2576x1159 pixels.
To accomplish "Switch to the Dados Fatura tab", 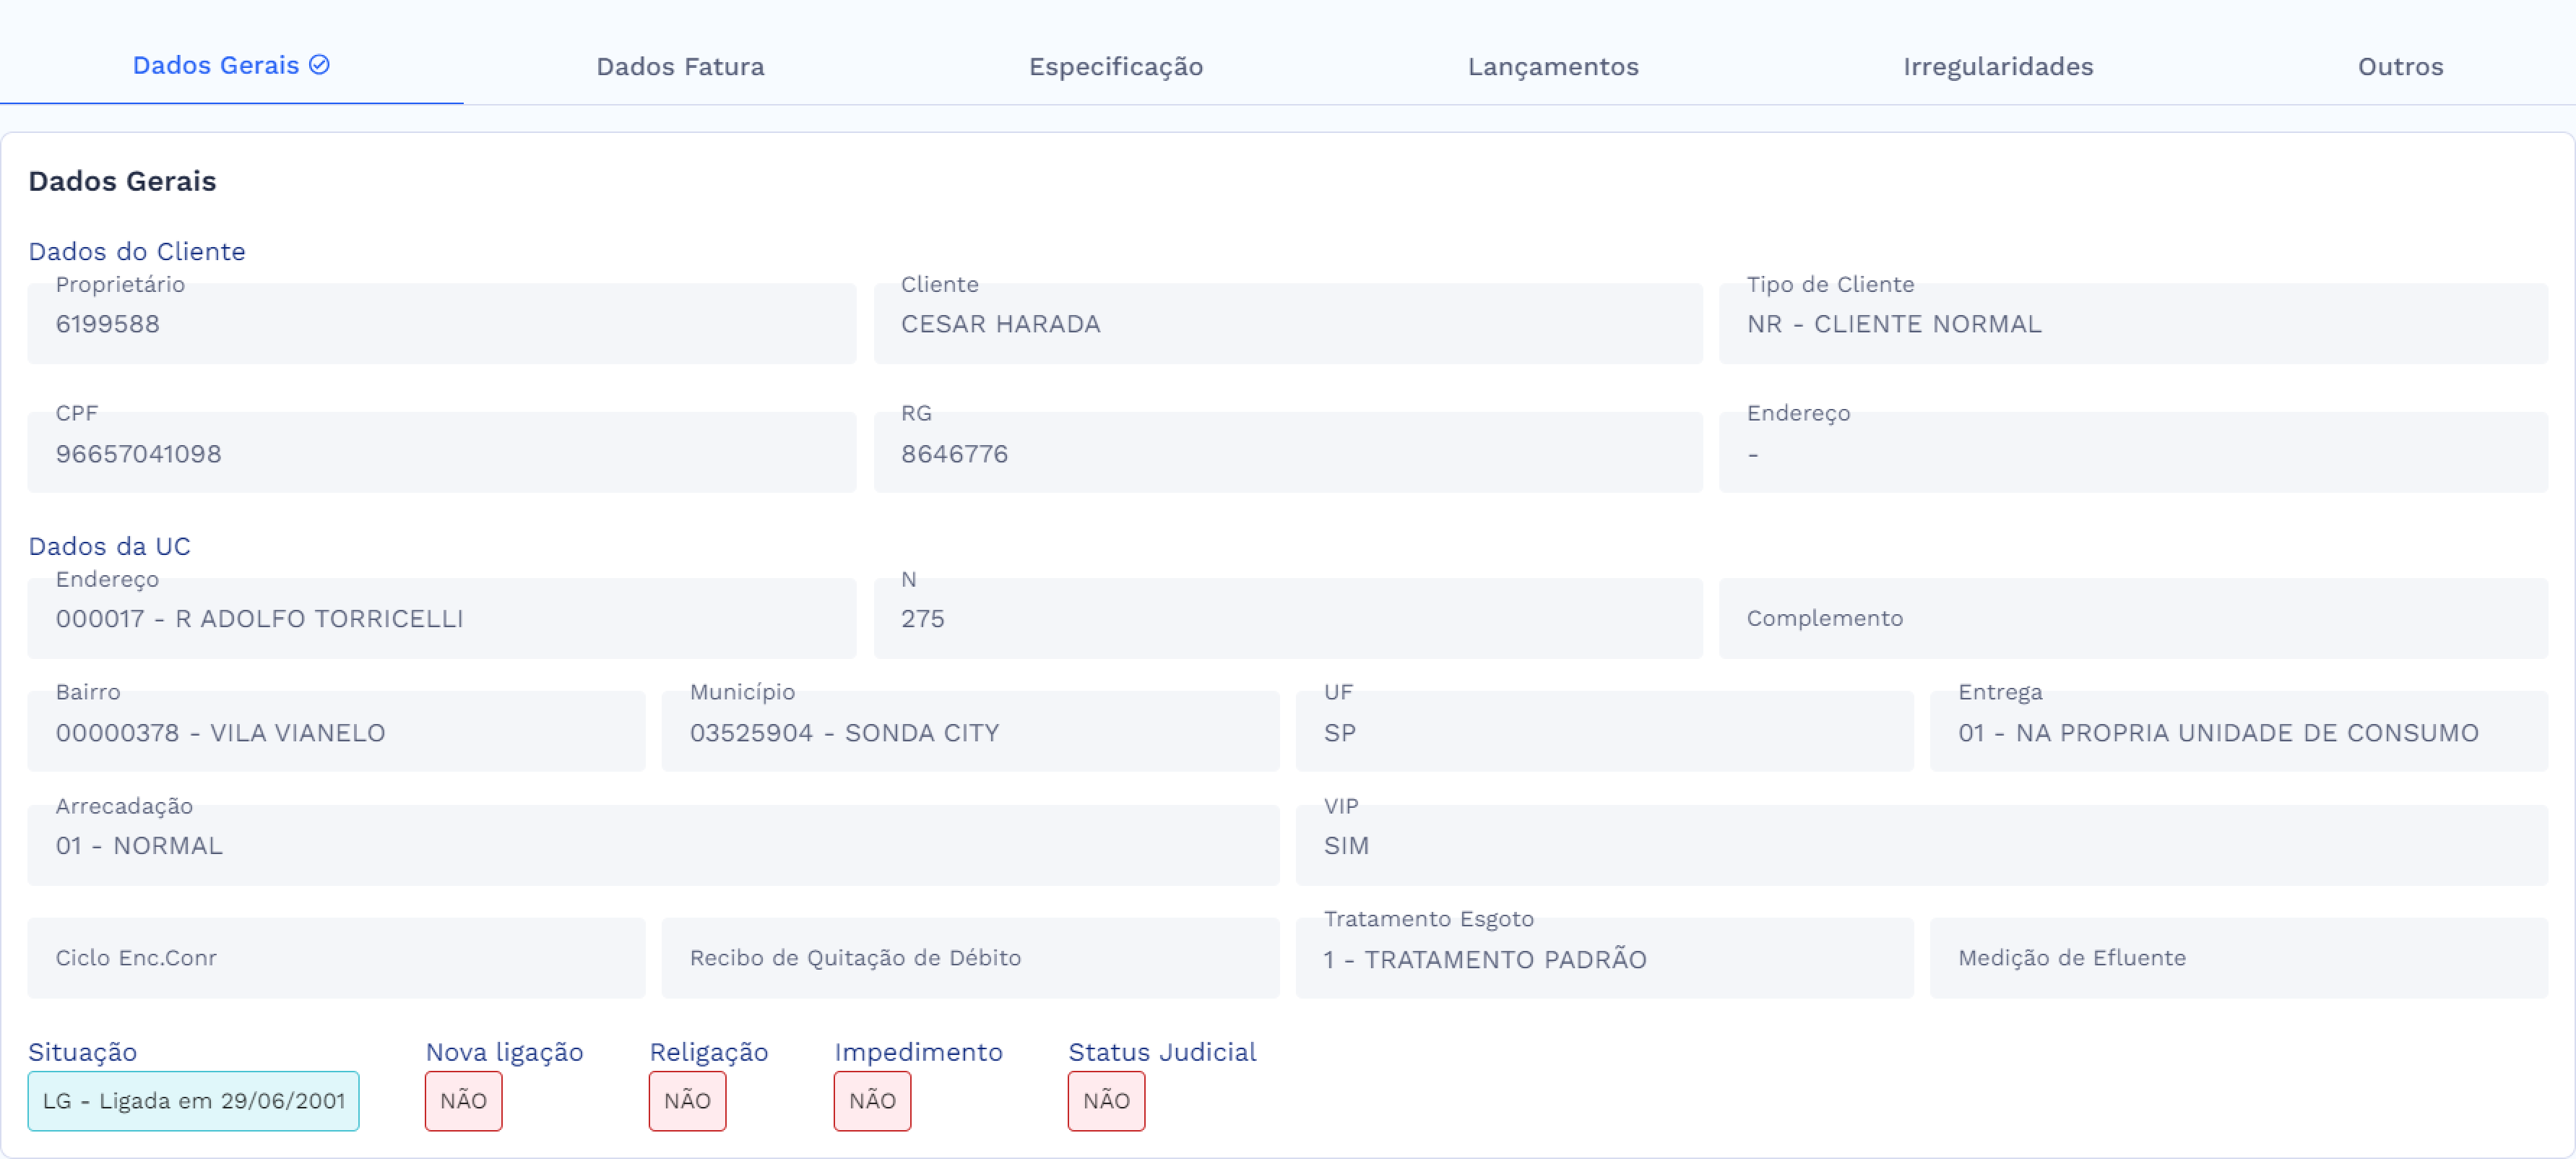I will (x=680, y=66).
